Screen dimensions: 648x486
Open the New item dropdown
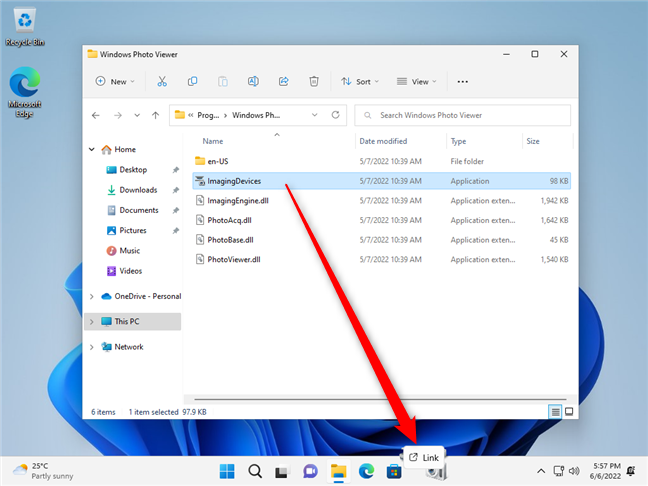tap(115, 81)
